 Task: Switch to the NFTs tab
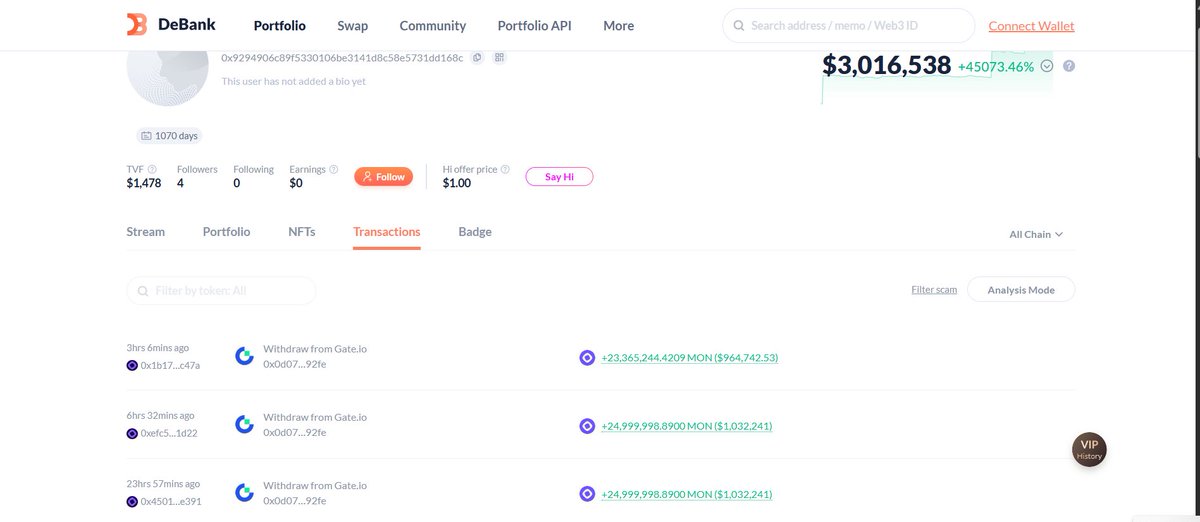[302, 231]
